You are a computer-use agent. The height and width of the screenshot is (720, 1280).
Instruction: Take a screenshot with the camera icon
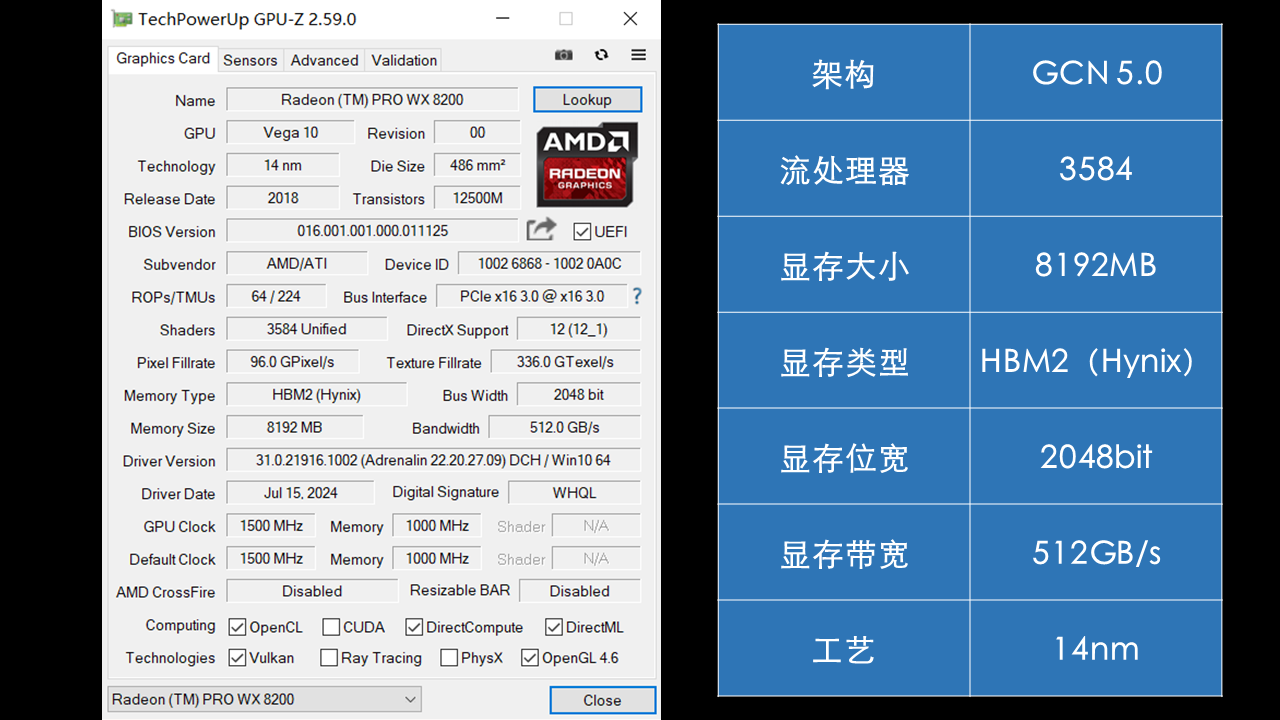tap(564, 55)
